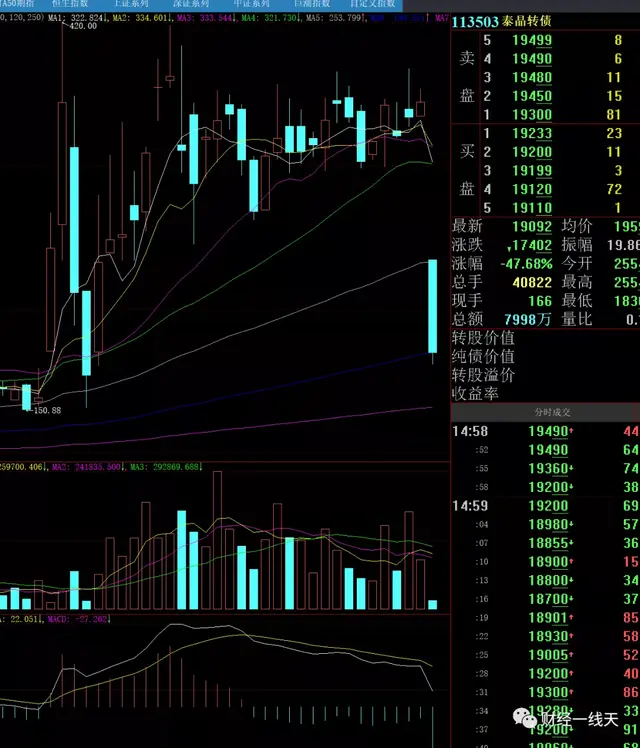Select the 中证系列 tab
The height and width of the screenshot is (748, 640).
pyautogui.click(x=251, y=4)
